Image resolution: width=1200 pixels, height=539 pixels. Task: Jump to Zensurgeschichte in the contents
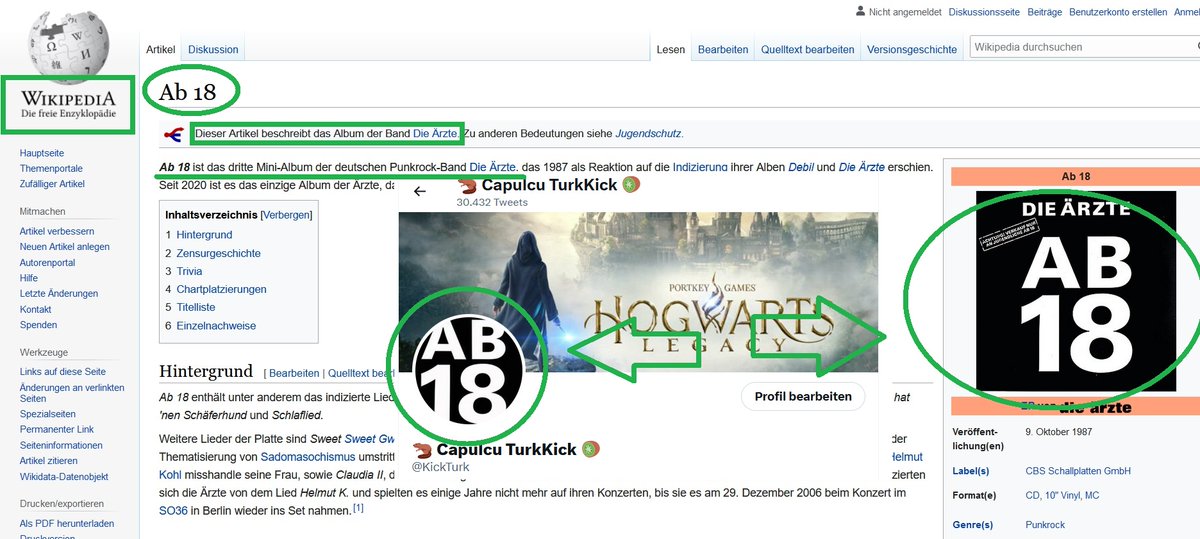click(x=218, y=253)
